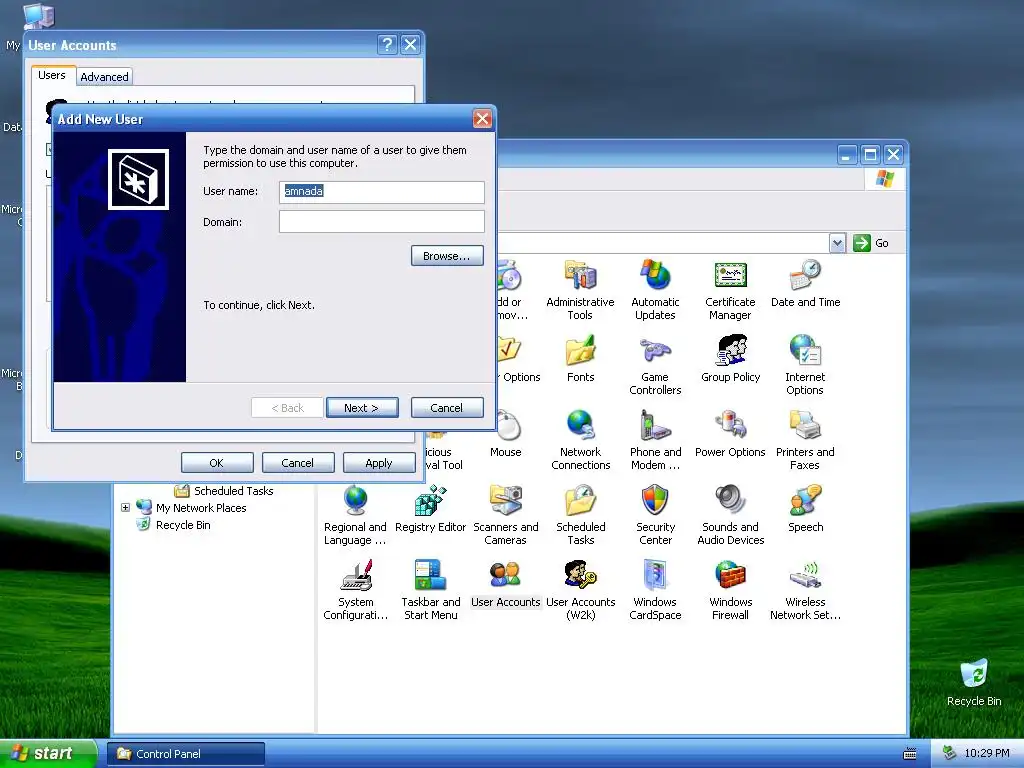Open the address bar dropdown arrow

click(837, 243)
